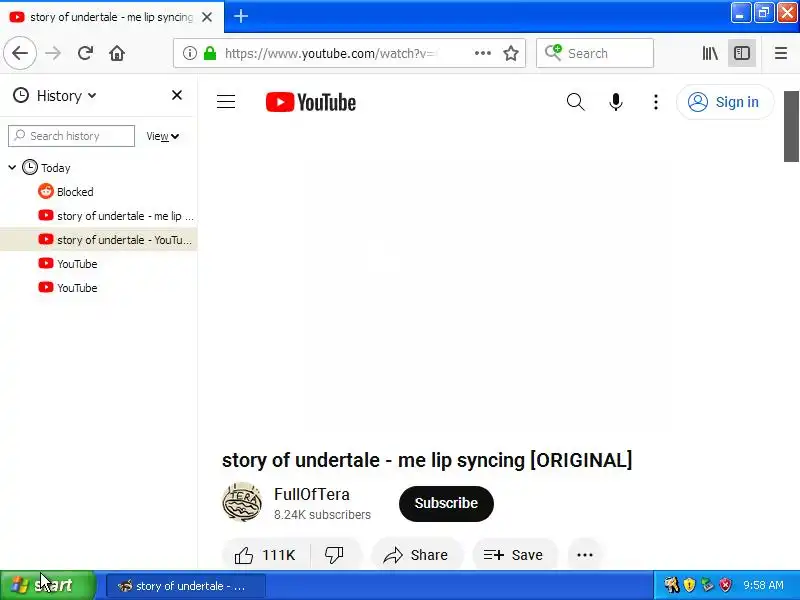Click the forward navigation arrow
The width and height of the screenshot is (800, 600).
(x=53, y=53)
